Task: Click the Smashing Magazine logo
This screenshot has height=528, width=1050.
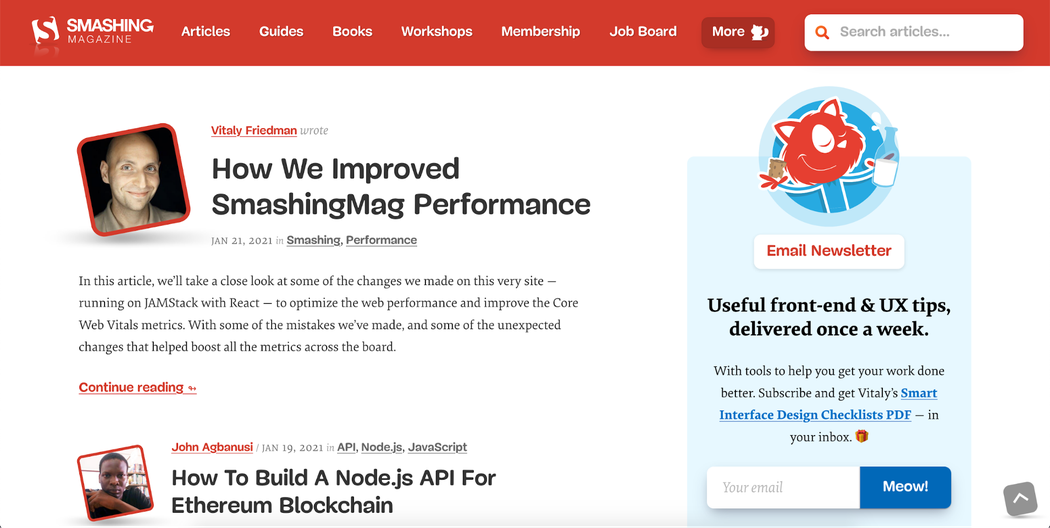Action: click(93, 31)
